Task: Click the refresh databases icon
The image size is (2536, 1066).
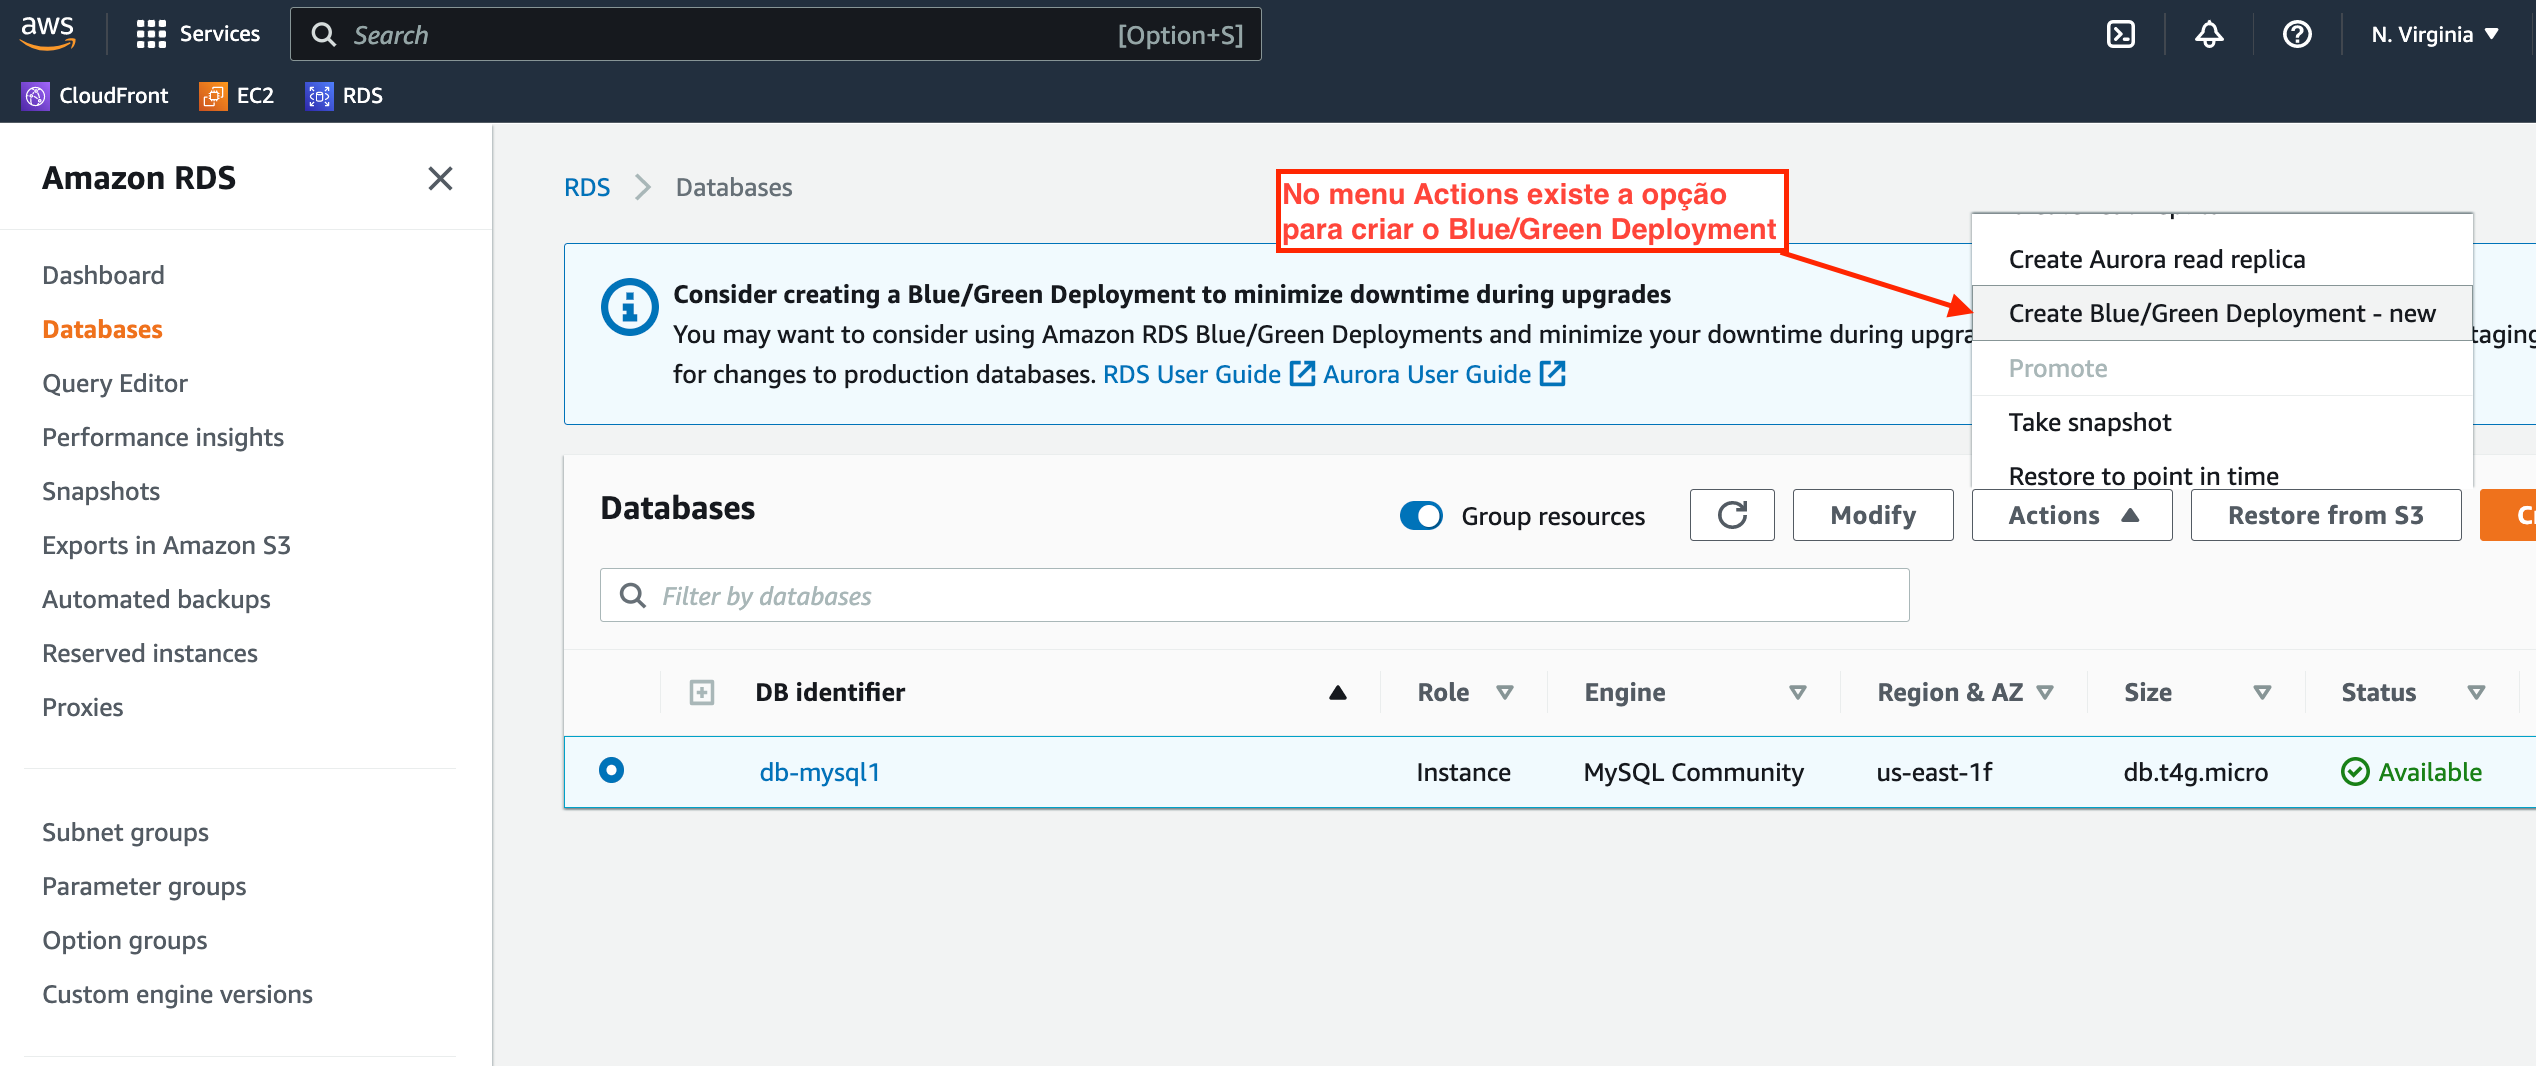Action: pos(1732,514)
